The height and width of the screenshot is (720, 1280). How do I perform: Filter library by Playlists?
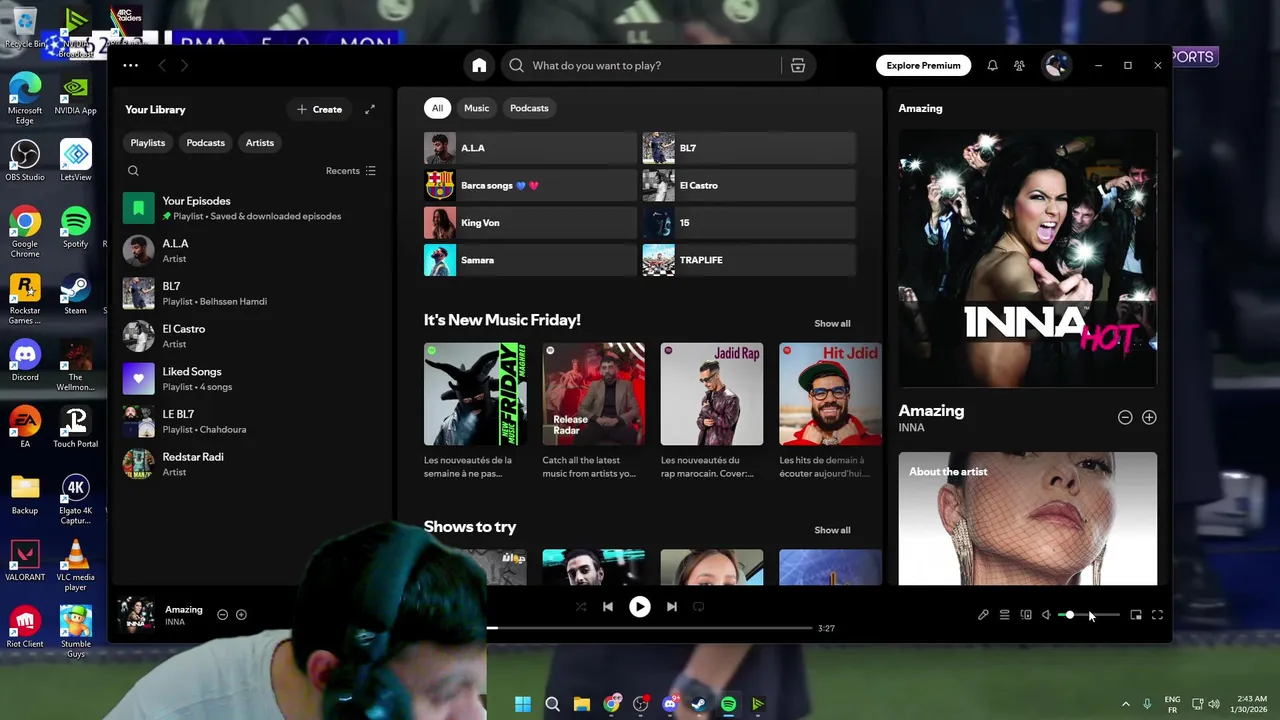pyautogui.click(x=148, y=142)
